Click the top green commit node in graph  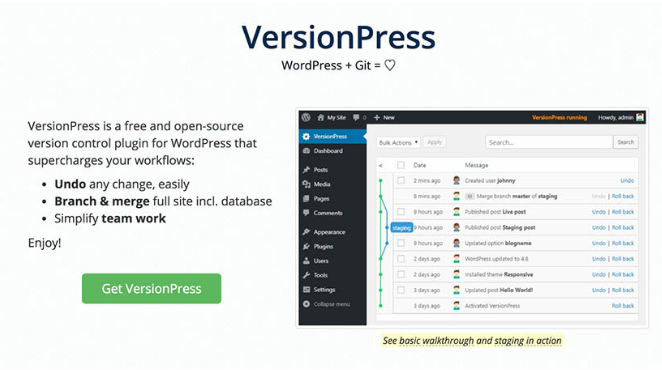pos(380,180)
